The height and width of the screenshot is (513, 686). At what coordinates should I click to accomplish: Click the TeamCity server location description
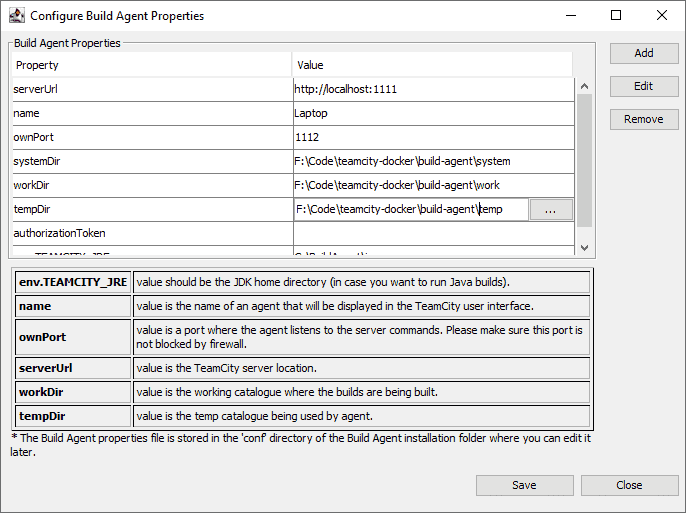(x=226, y=368)
